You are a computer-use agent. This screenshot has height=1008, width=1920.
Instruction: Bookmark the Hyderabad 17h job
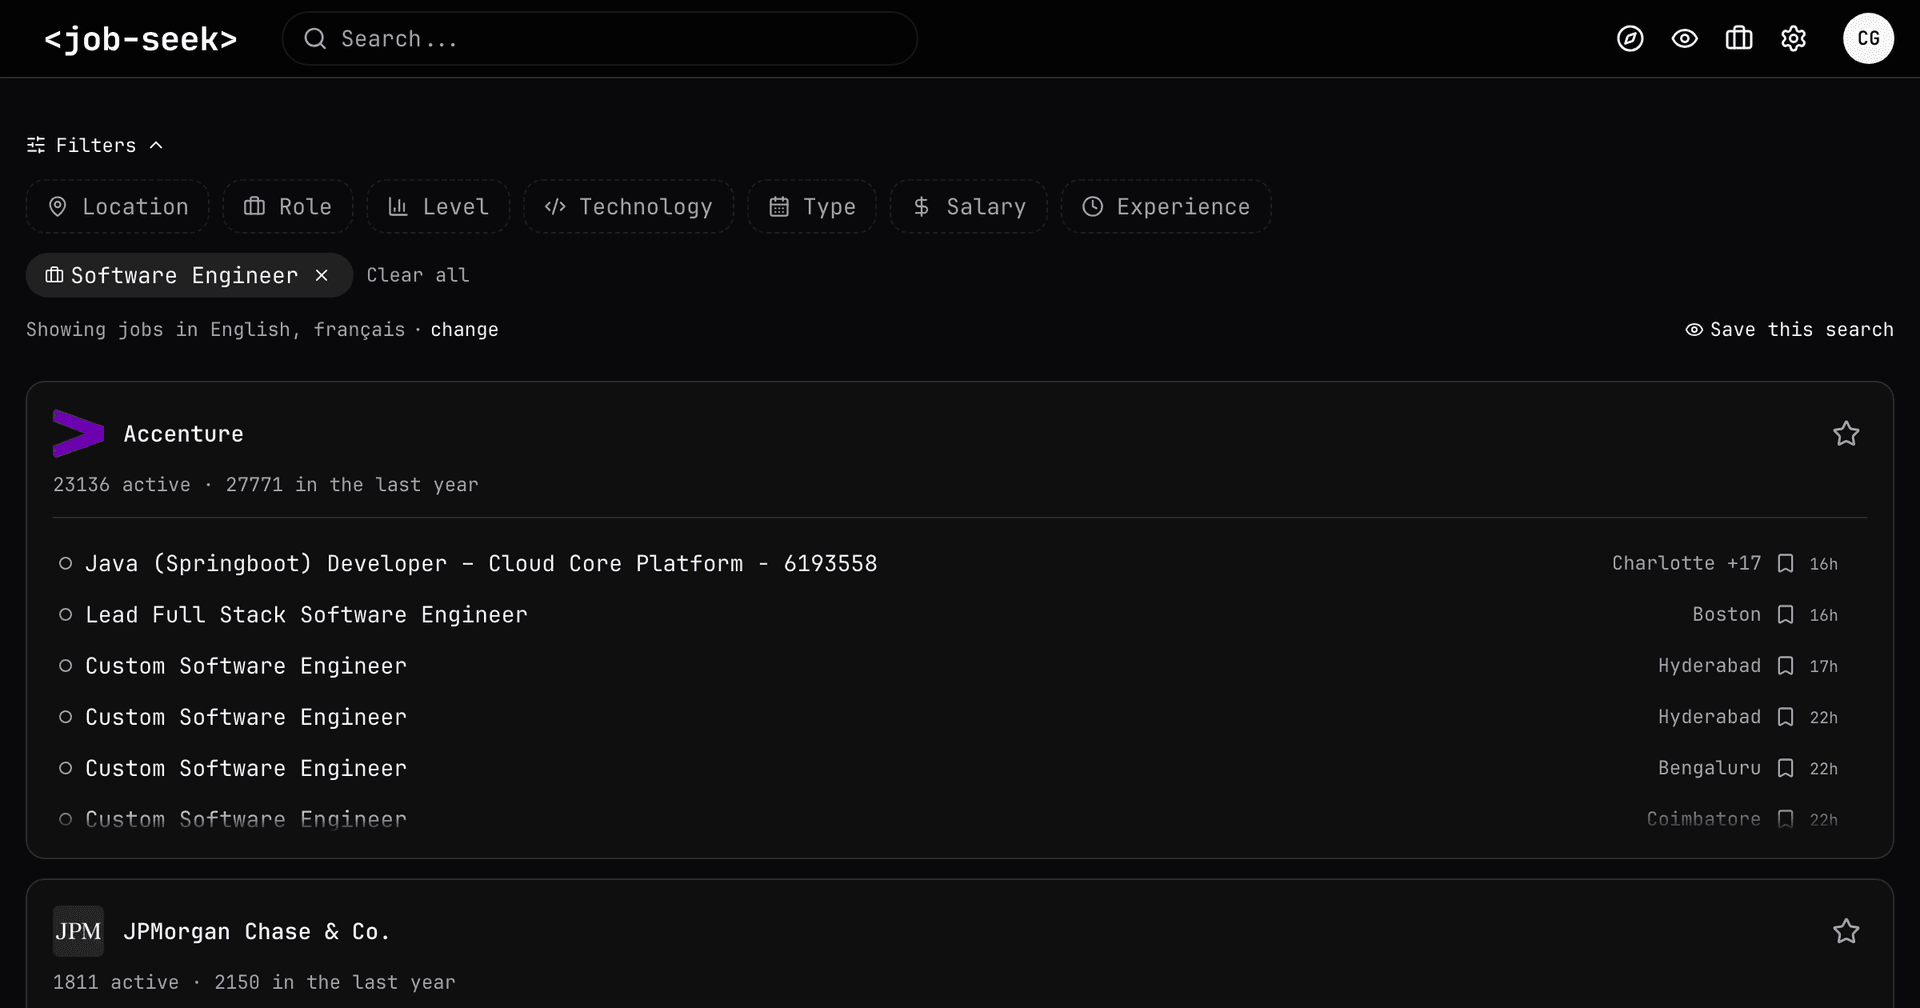pos(1786,666)
